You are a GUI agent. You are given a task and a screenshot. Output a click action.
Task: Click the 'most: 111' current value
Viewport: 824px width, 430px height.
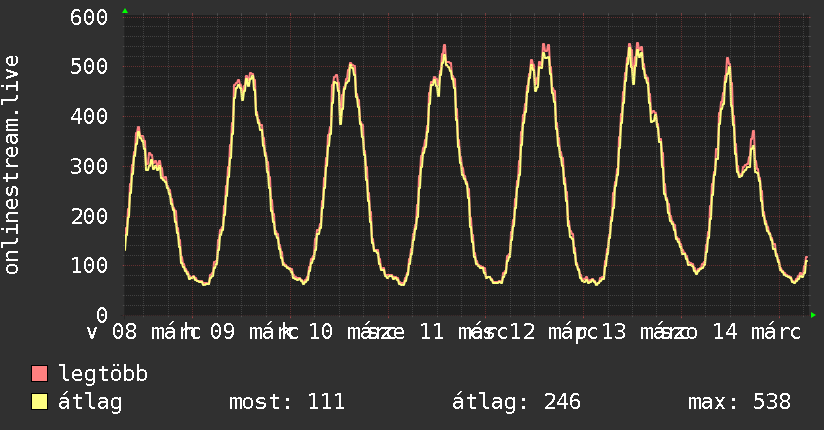(x=287, y=402)
